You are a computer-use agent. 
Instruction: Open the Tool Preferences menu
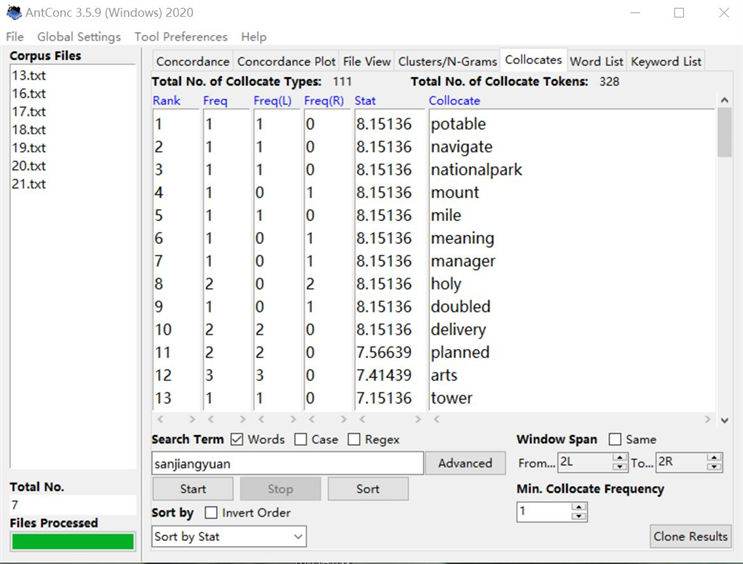(x=181, y=37)
